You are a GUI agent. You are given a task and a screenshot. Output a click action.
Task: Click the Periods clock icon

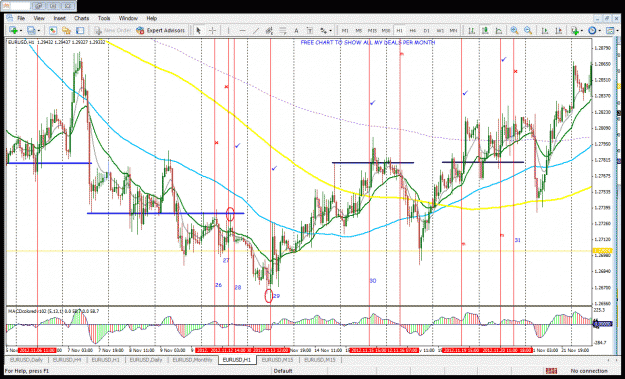(592, 30)
